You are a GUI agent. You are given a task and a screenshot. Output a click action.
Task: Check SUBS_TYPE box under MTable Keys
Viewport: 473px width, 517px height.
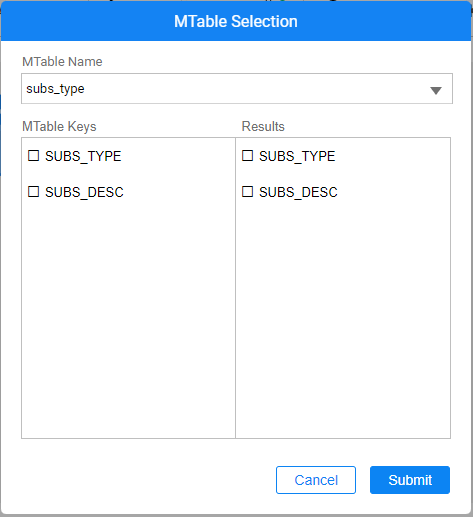tap(33, 156)
